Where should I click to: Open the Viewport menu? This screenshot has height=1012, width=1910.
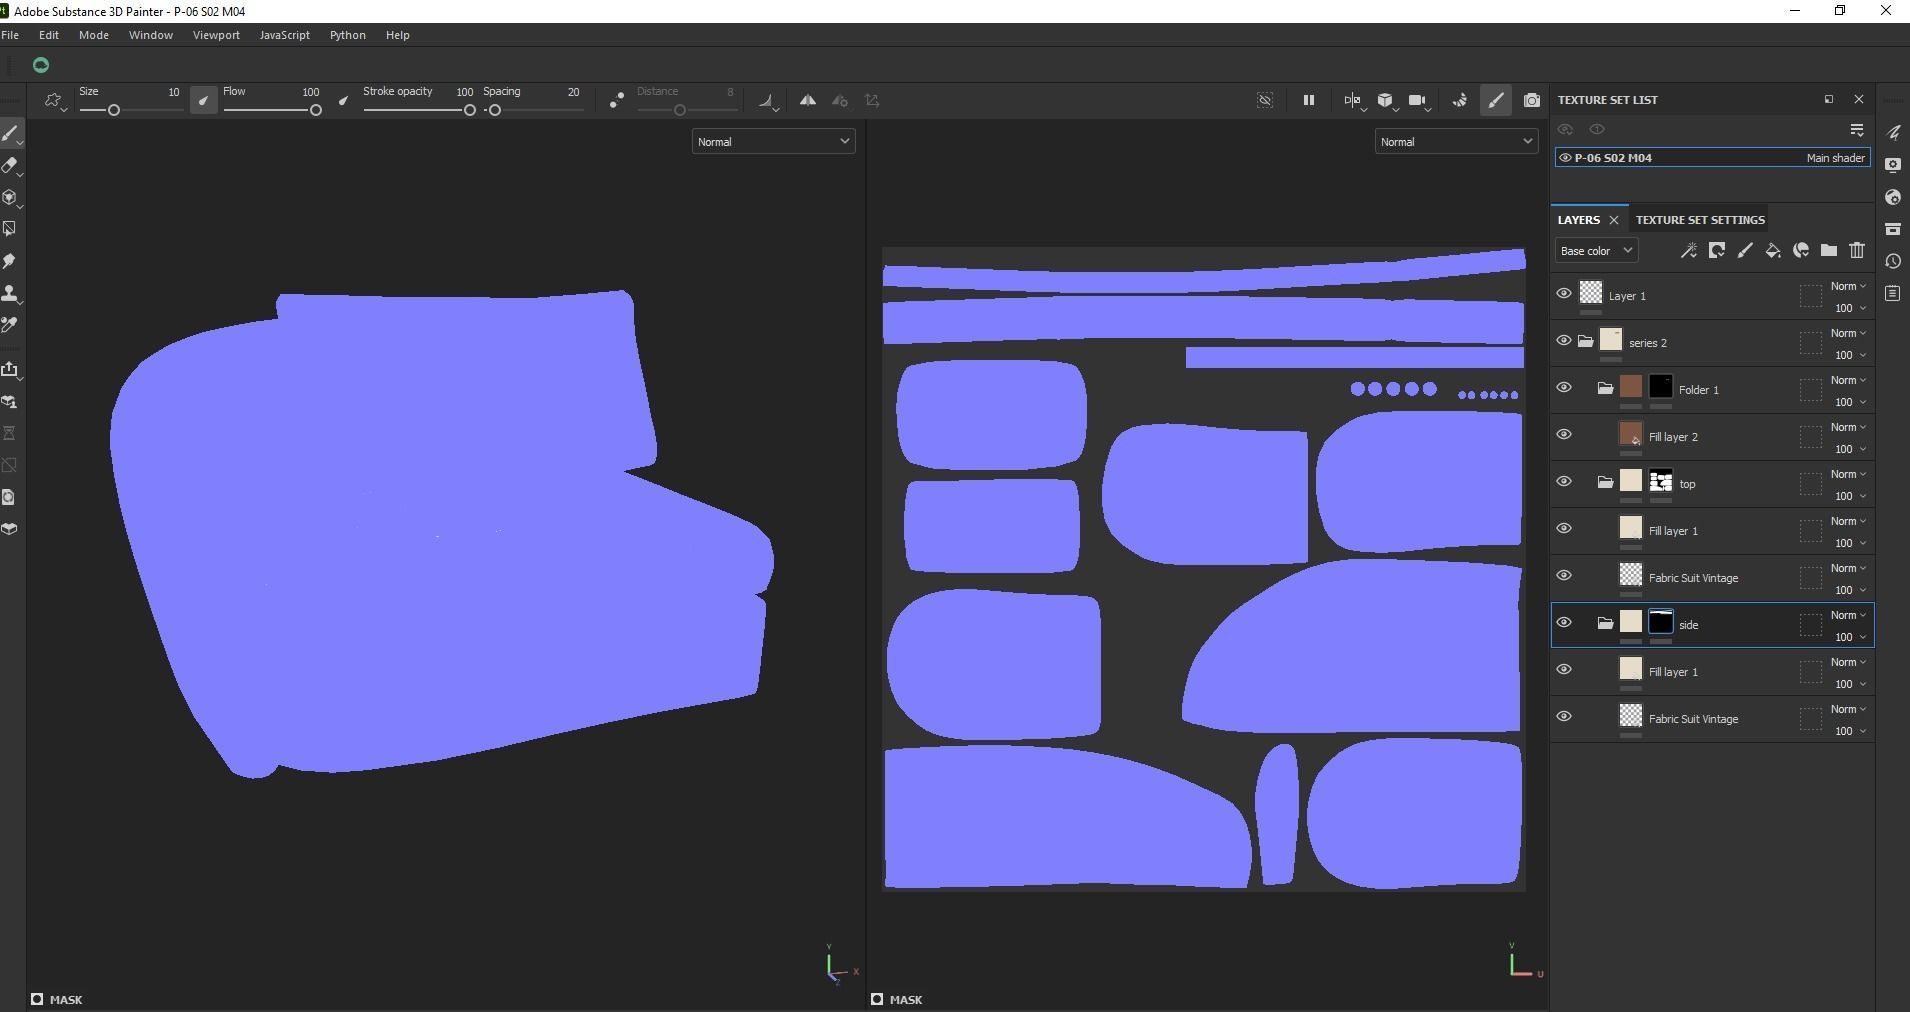click(x=216, y=35)
